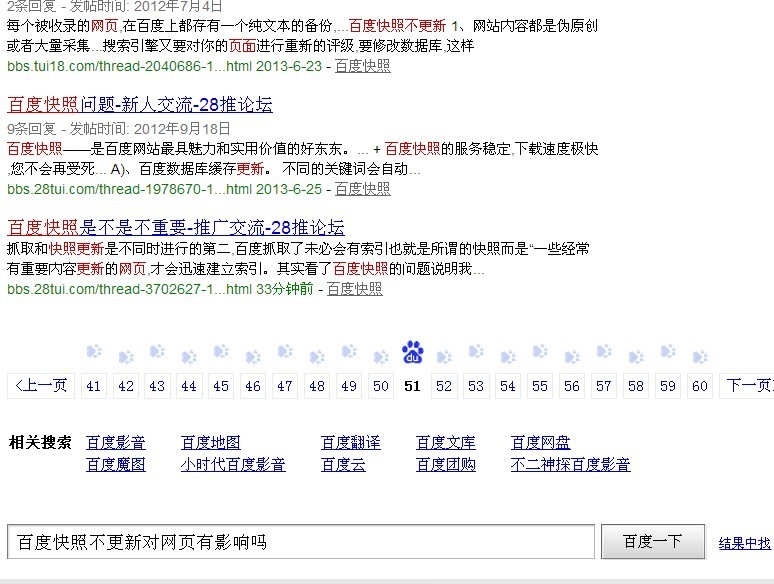Jump to results page 60
The width and height of the screenshot is (774, 584).
pyautogui.click(x=699, y=386)
